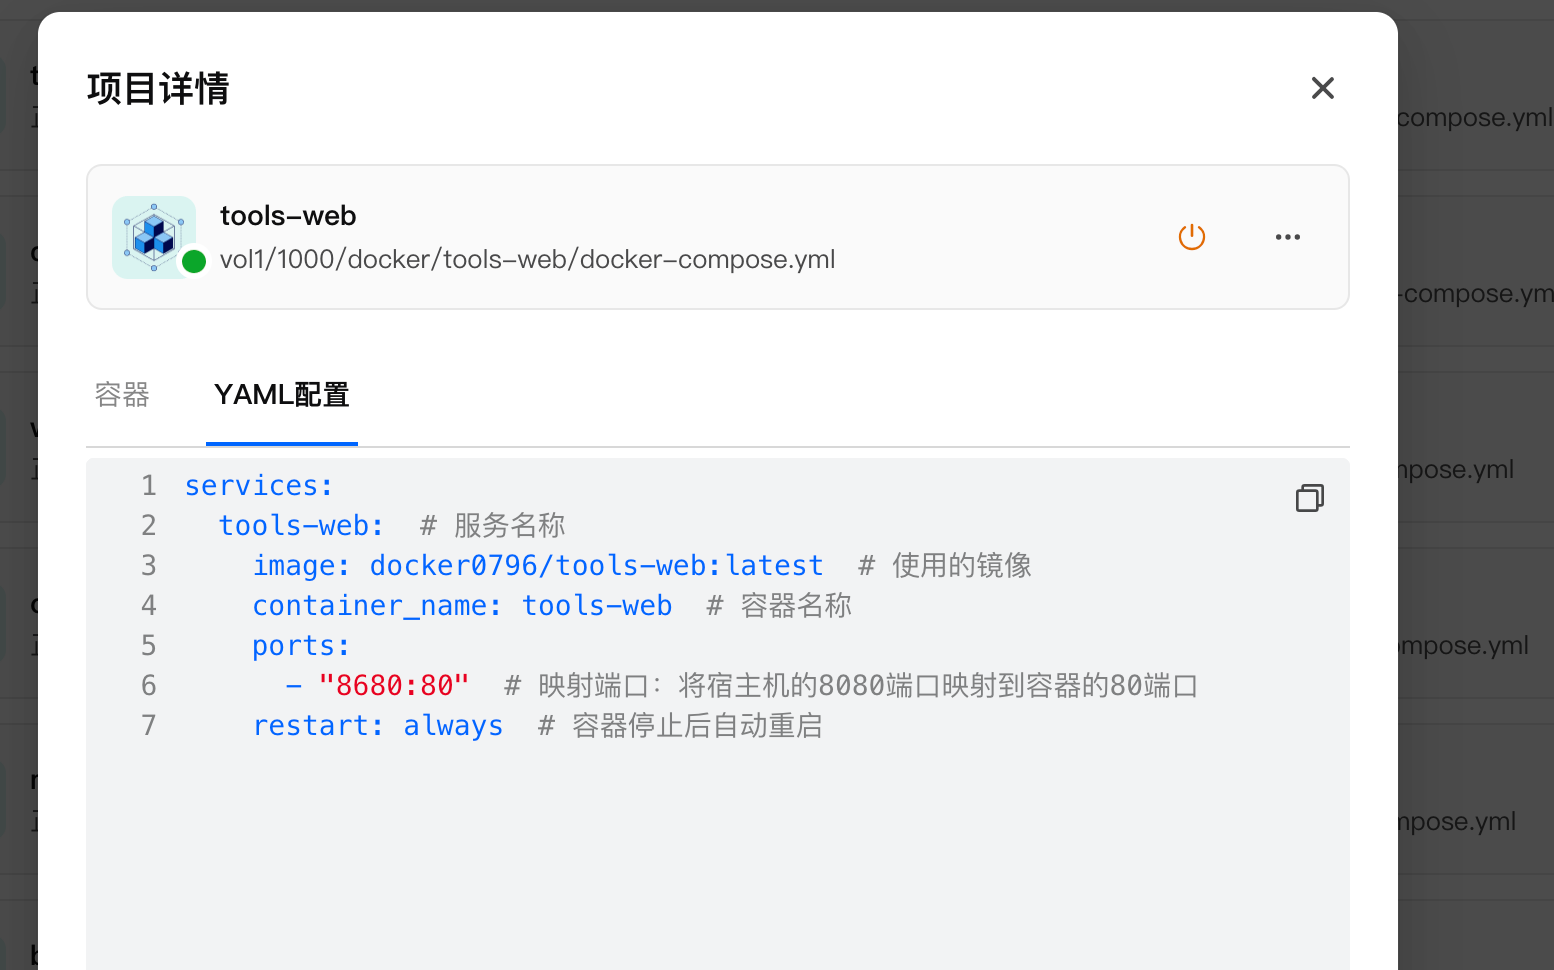Image resolution: width=1554 pixels, height=970 pixels.
Task: Click the green running status dot
Action: coord(194,262)
